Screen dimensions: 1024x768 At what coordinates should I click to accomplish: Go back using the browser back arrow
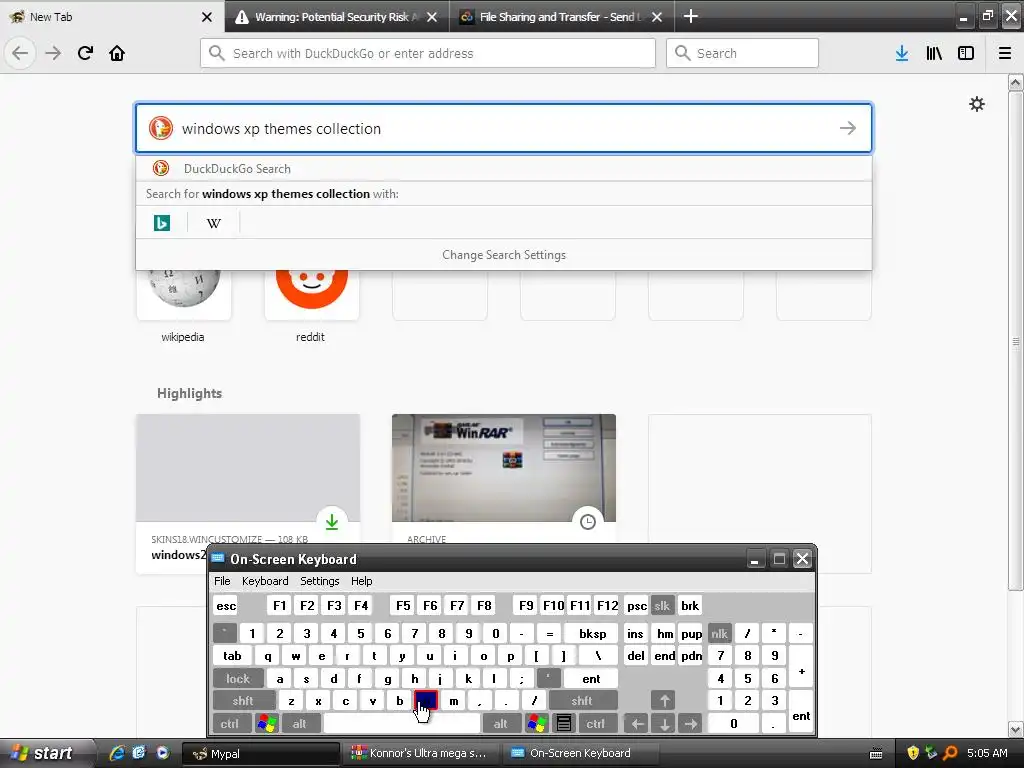pyautogui.click(x=20, y=53)
